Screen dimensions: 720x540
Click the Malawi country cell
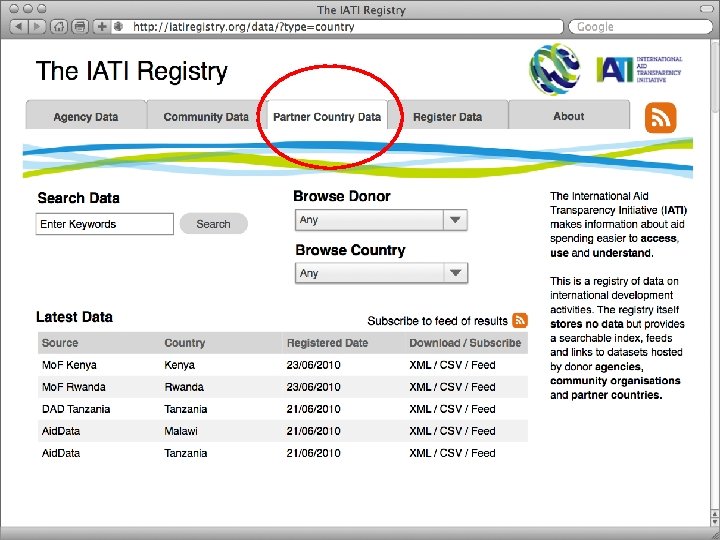(x=181, y=431)
